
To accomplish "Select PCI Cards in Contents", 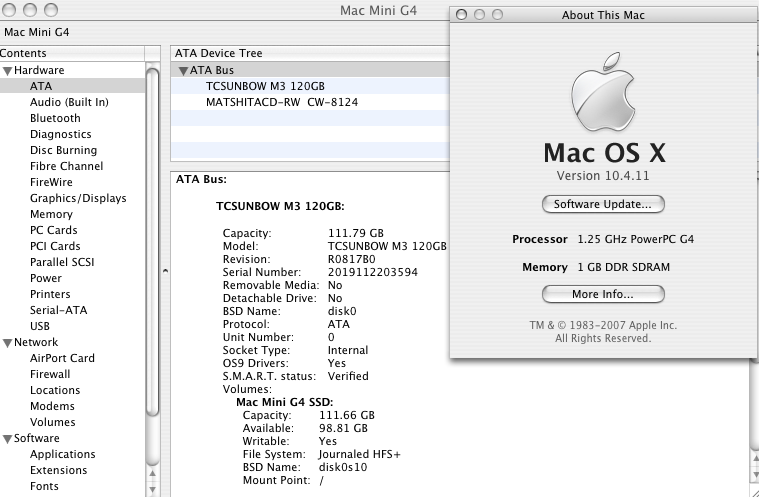I will [55, 246].
